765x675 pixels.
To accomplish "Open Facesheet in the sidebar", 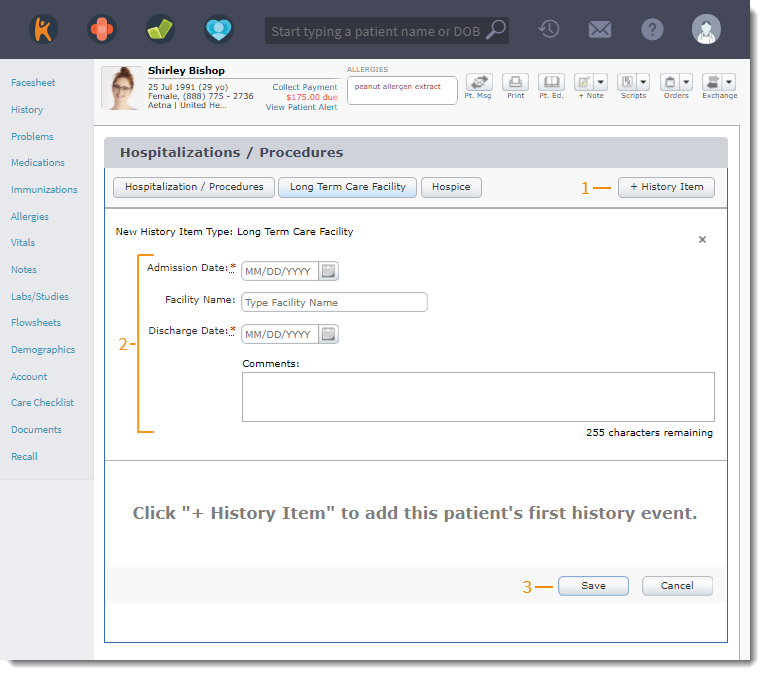I will [33, 82].
